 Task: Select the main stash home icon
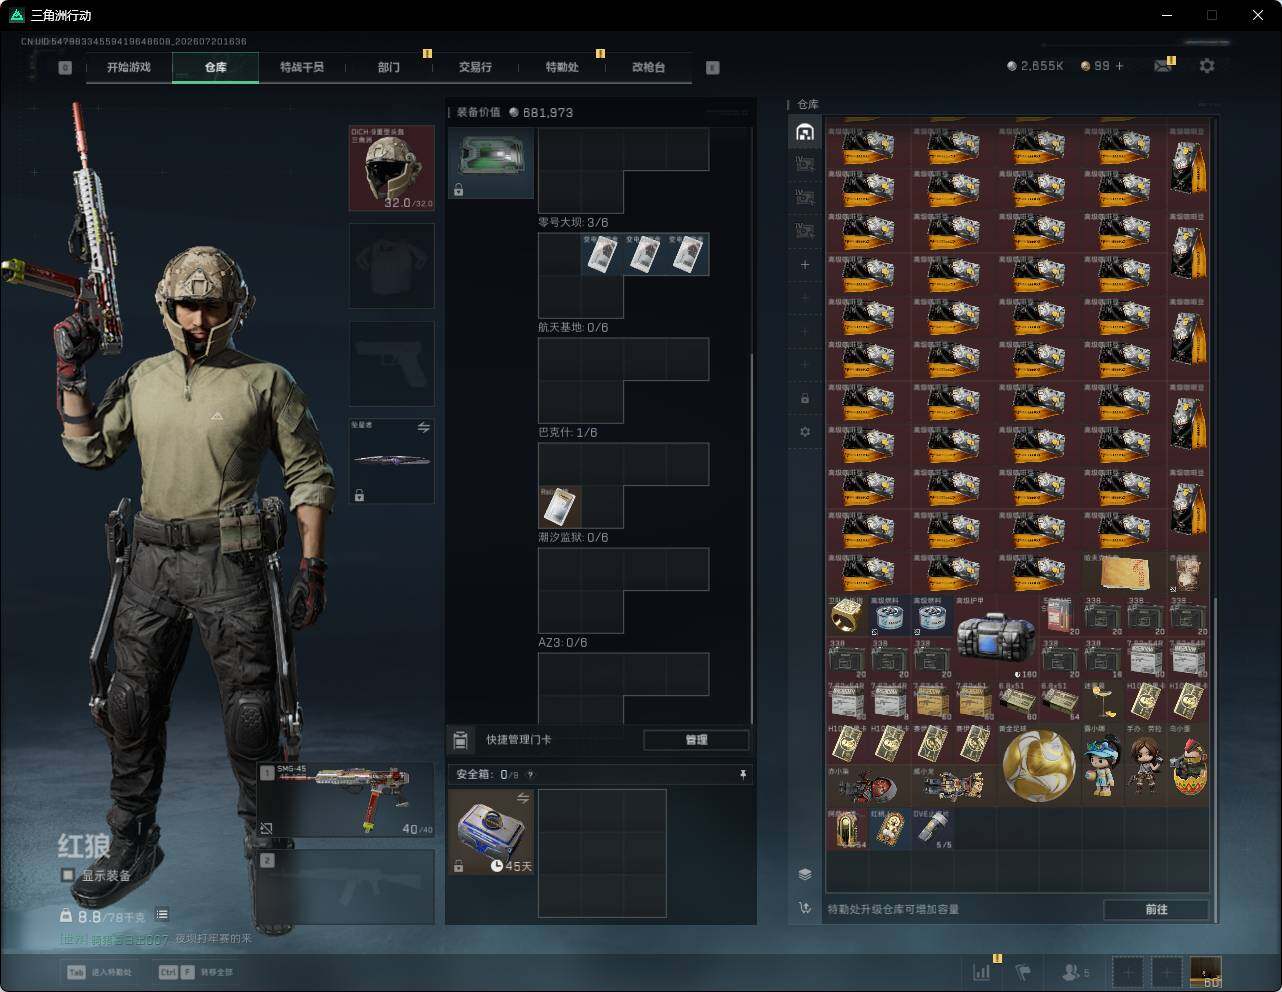pyautogui.click(x=805, y=131)
